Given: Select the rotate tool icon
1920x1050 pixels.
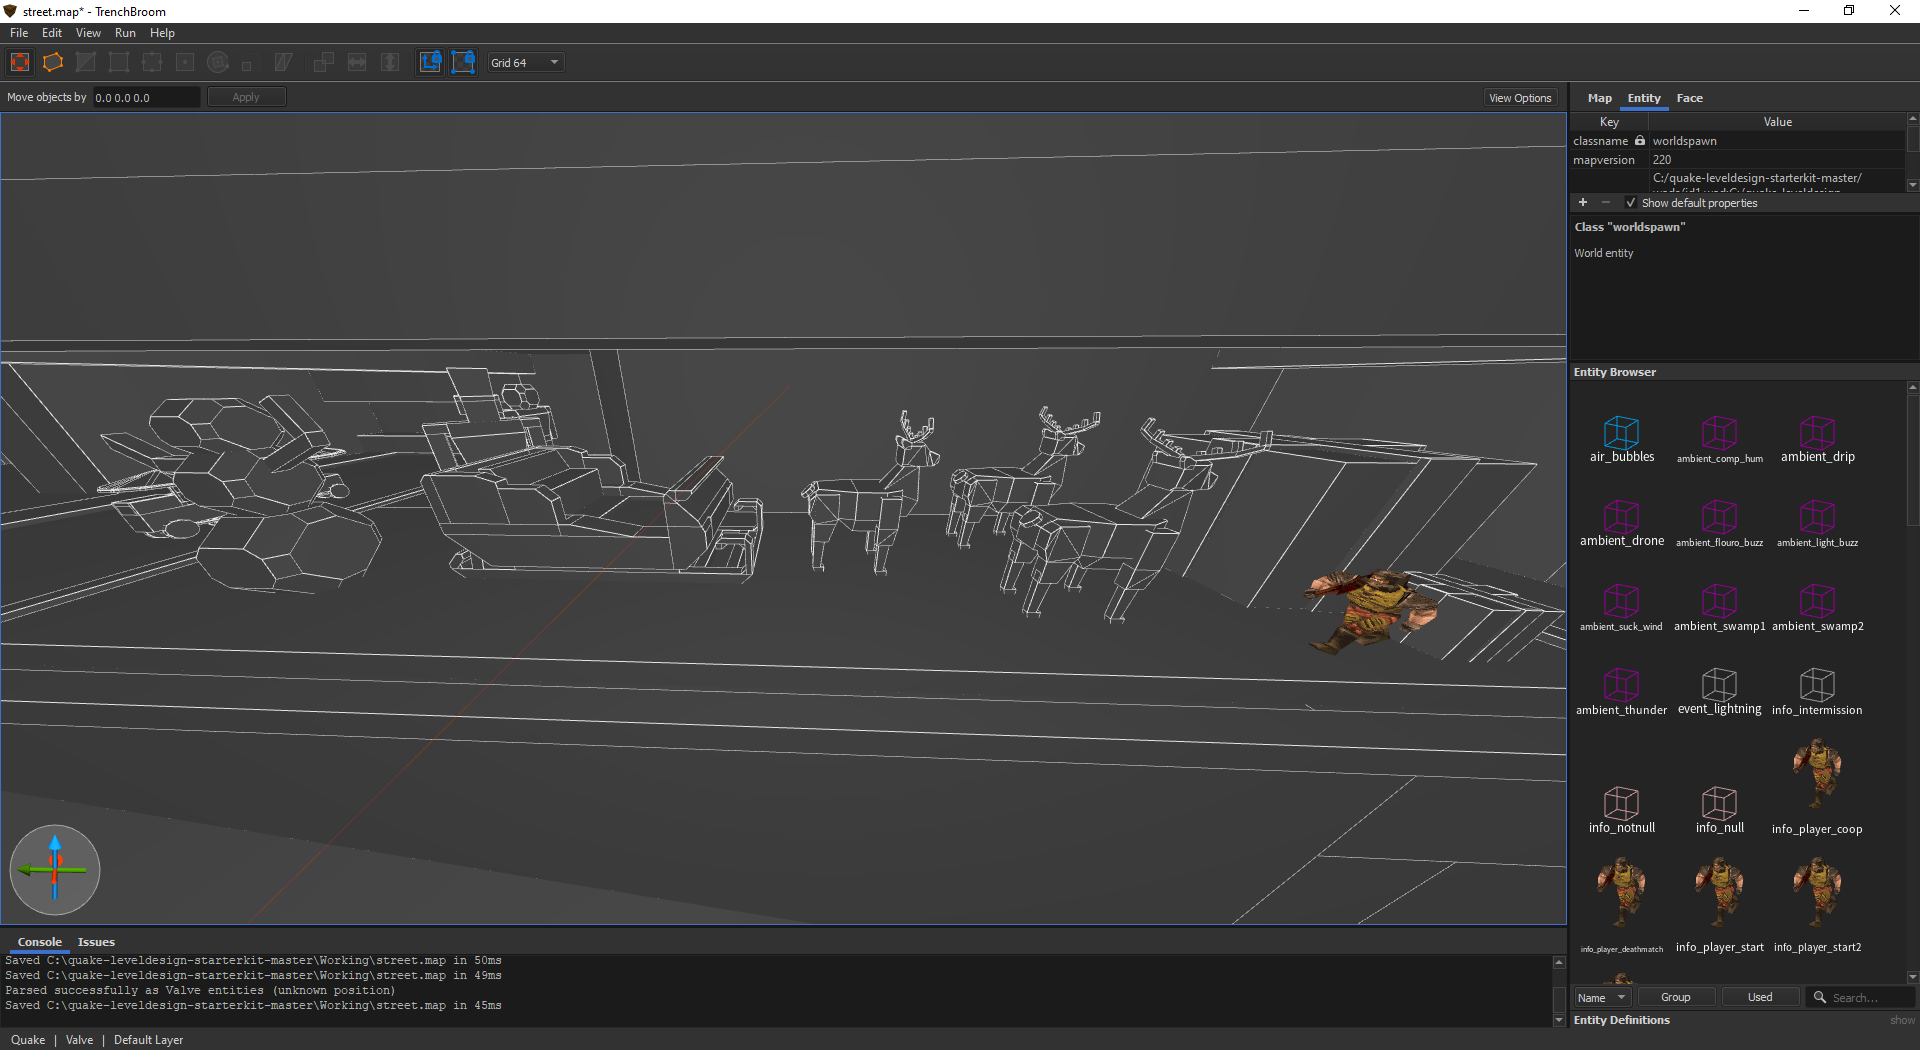Looking at the screenshot, I should (x=218, y=62).
